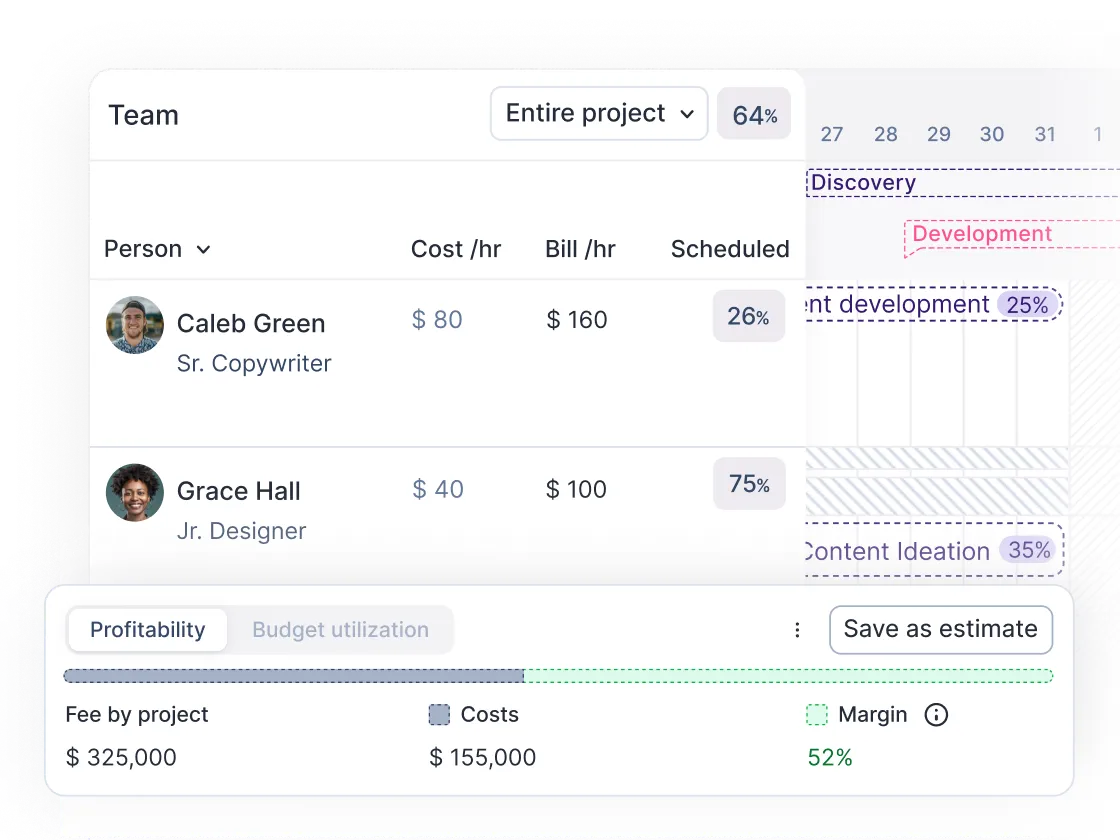The height and width of the screenshot is (840, 1120).
Task: Click Caleb Green's 26% scheduled badge
Action: (x=748, y=316)
